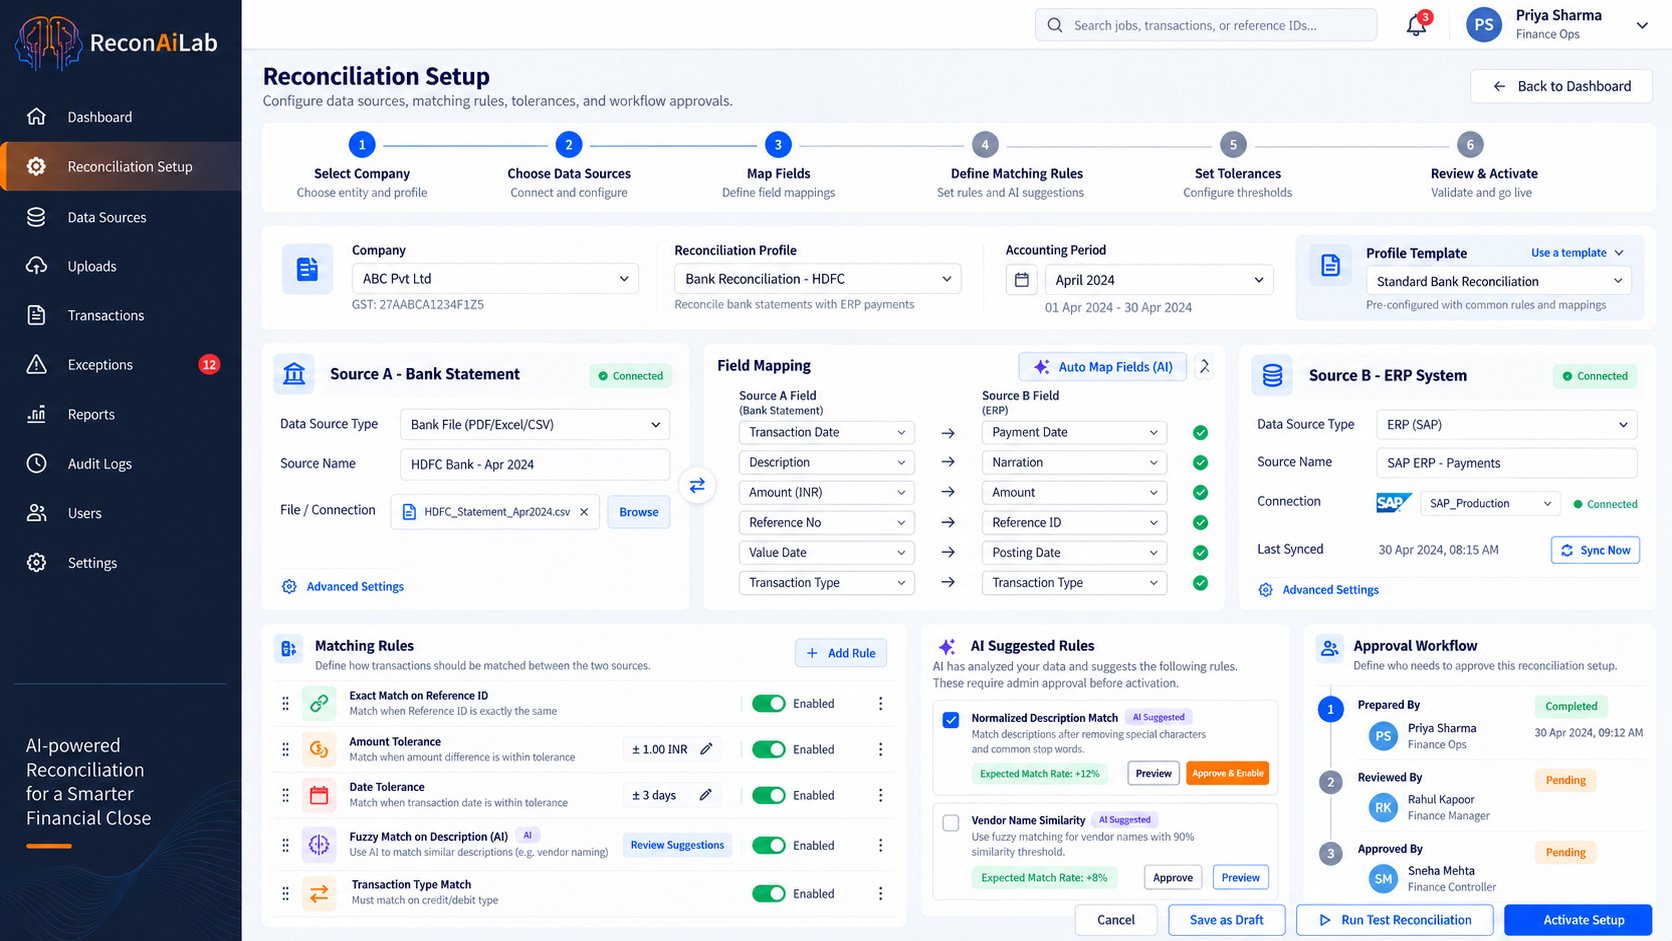Open the Reconciliation Profile dropdown

818,279
